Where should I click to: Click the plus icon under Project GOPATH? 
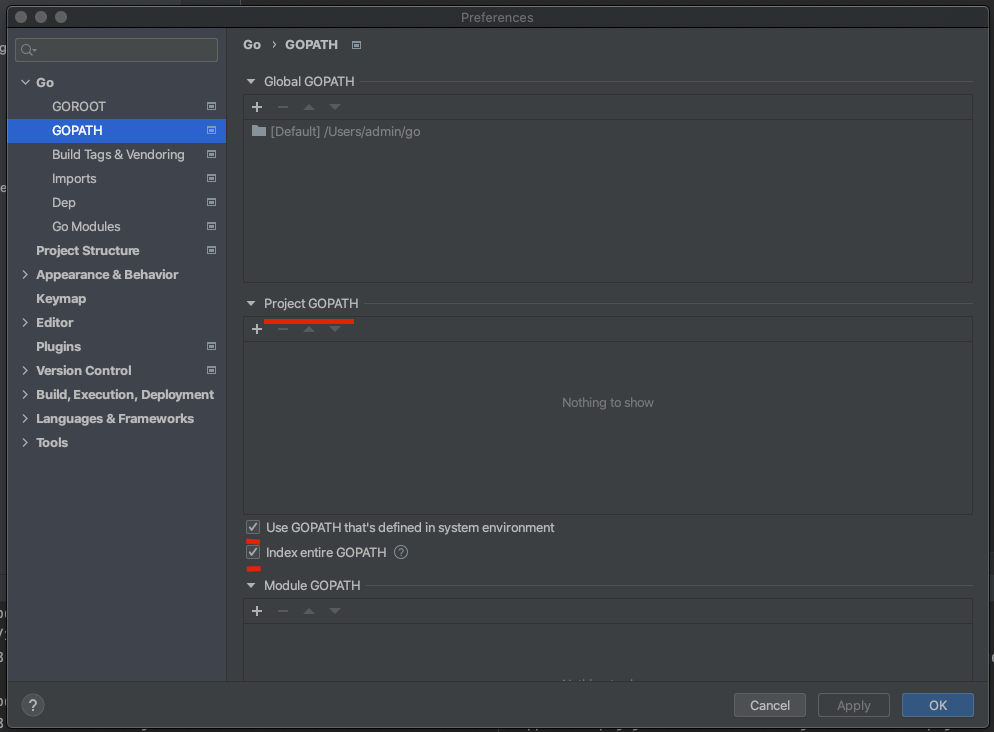pos(257,330)
